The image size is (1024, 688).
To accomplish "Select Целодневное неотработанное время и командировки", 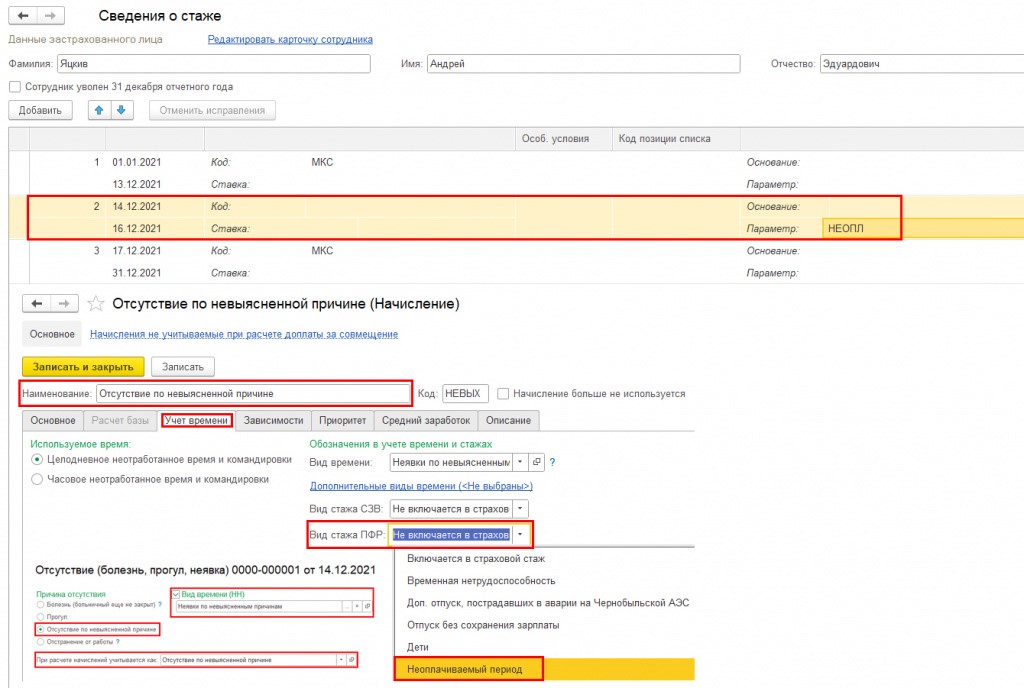I will pos(37,460).
